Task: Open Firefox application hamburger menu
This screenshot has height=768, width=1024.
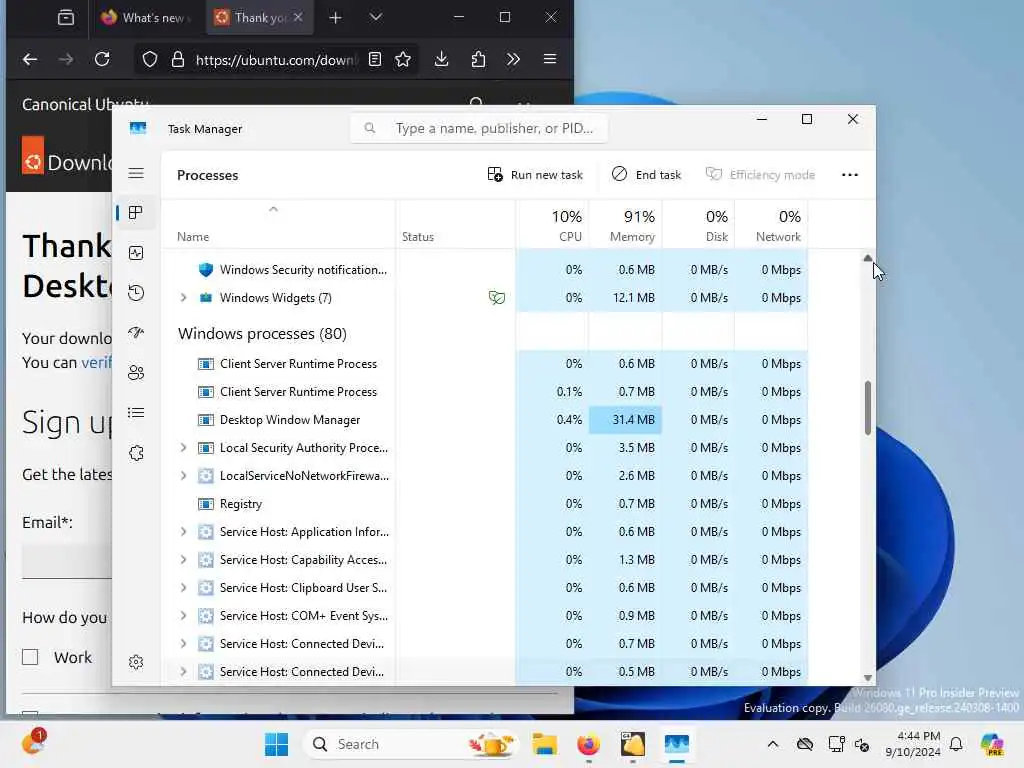Action: click(x=550, y=59)
